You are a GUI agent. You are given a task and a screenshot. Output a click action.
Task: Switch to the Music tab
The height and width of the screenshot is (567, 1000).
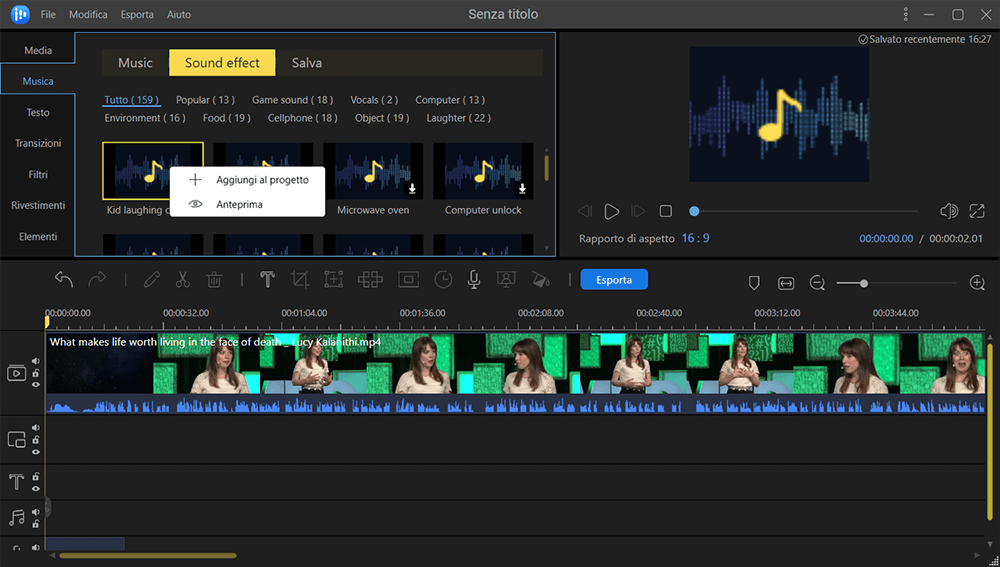pos(135,63)
